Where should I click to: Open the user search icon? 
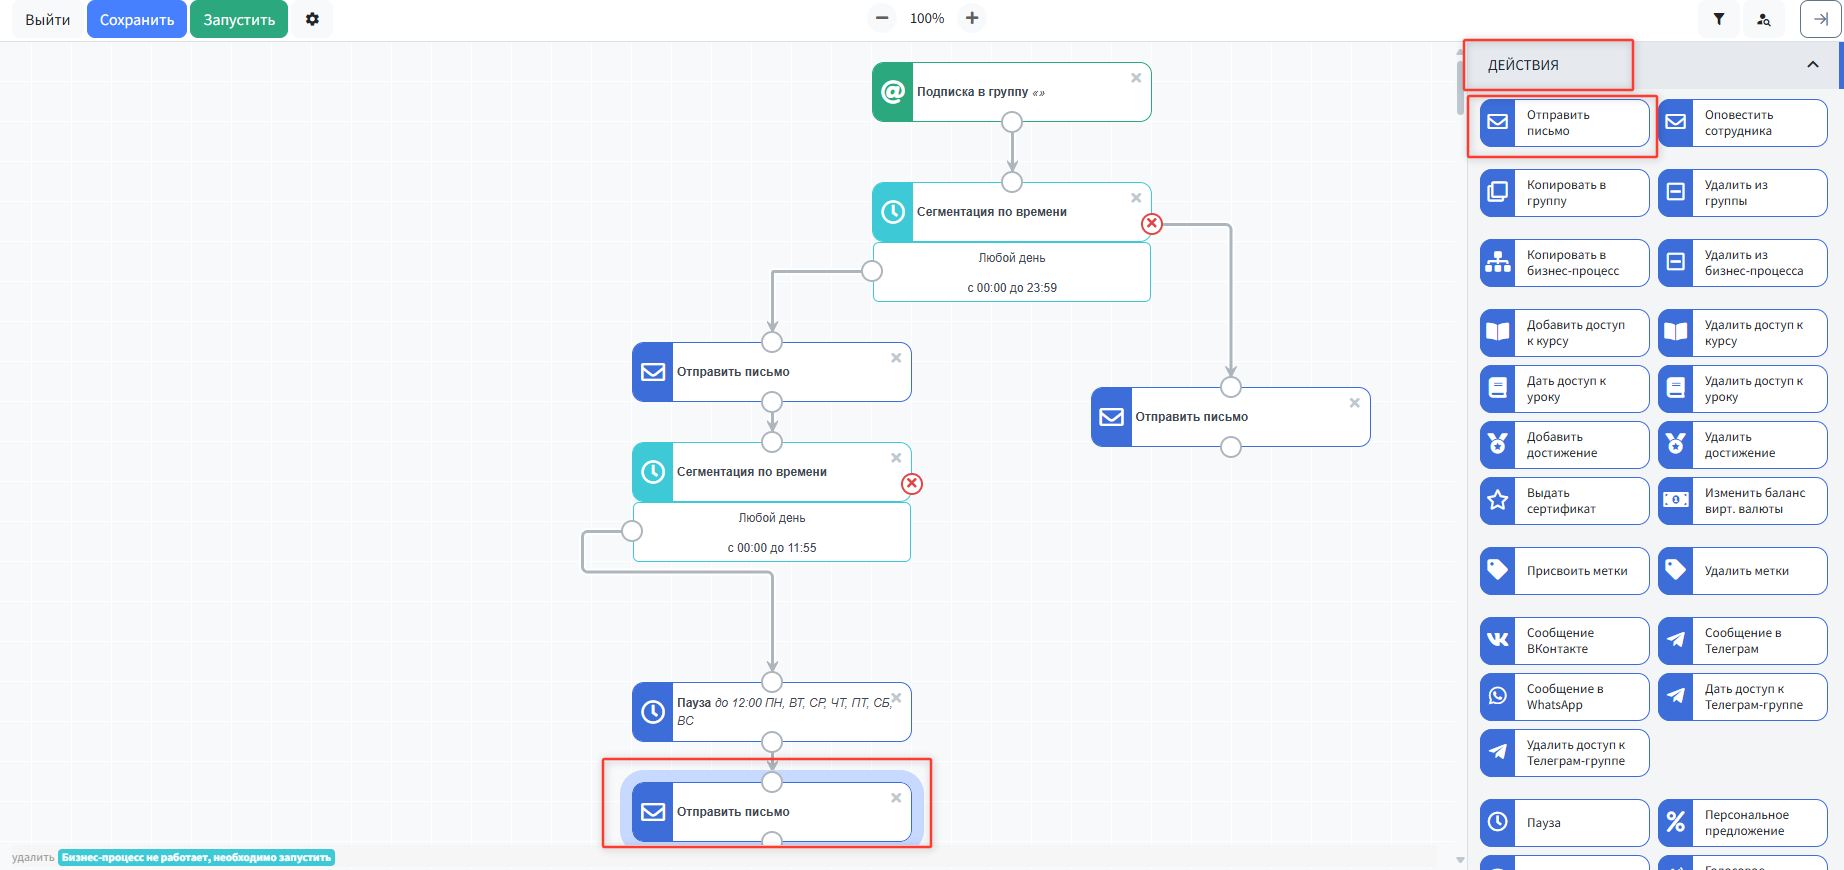coord(1764,19)
